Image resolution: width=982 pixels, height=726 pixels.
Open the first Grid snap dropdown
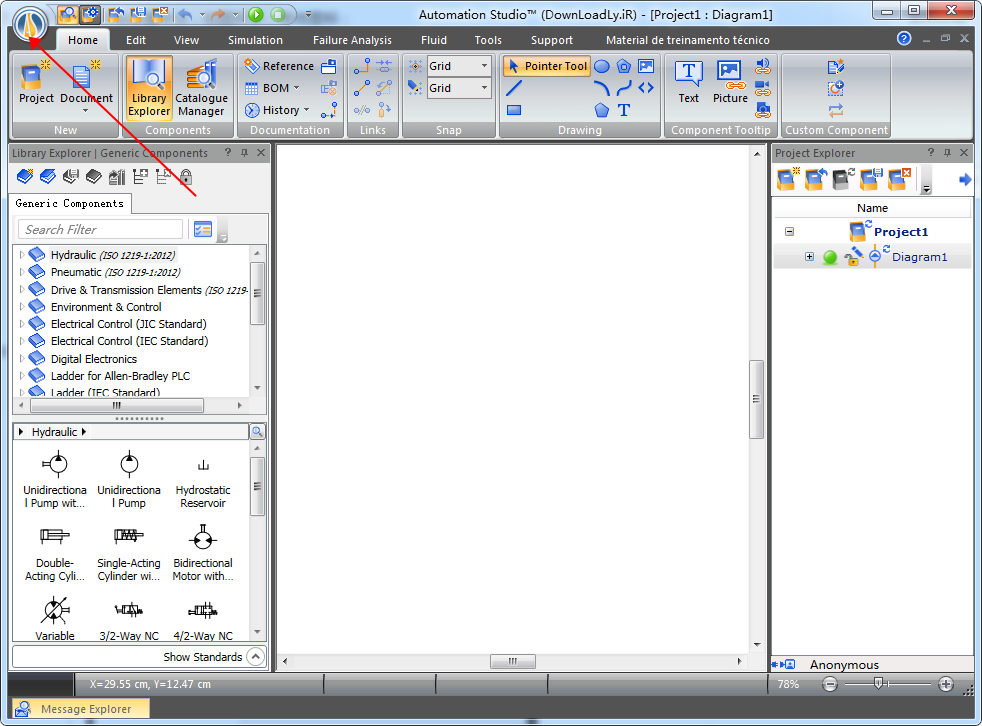[x=485, y=66]
